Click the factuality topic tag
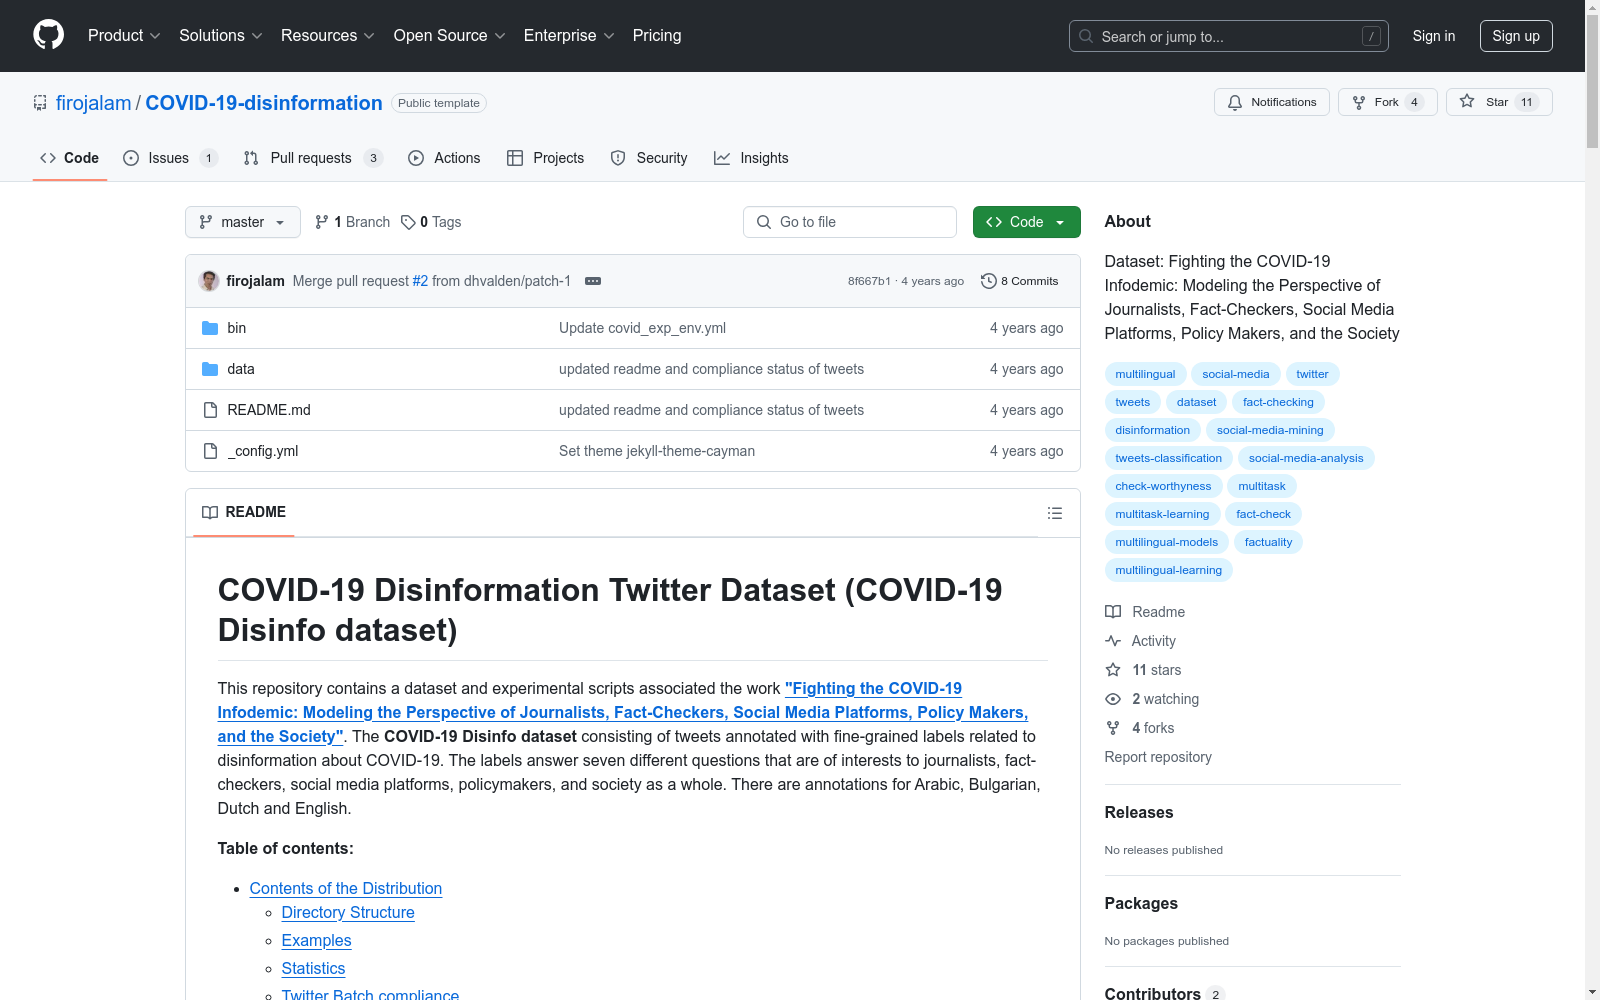The width and height of the screenshot is (1600, 1000). (x=1269, y=542)
